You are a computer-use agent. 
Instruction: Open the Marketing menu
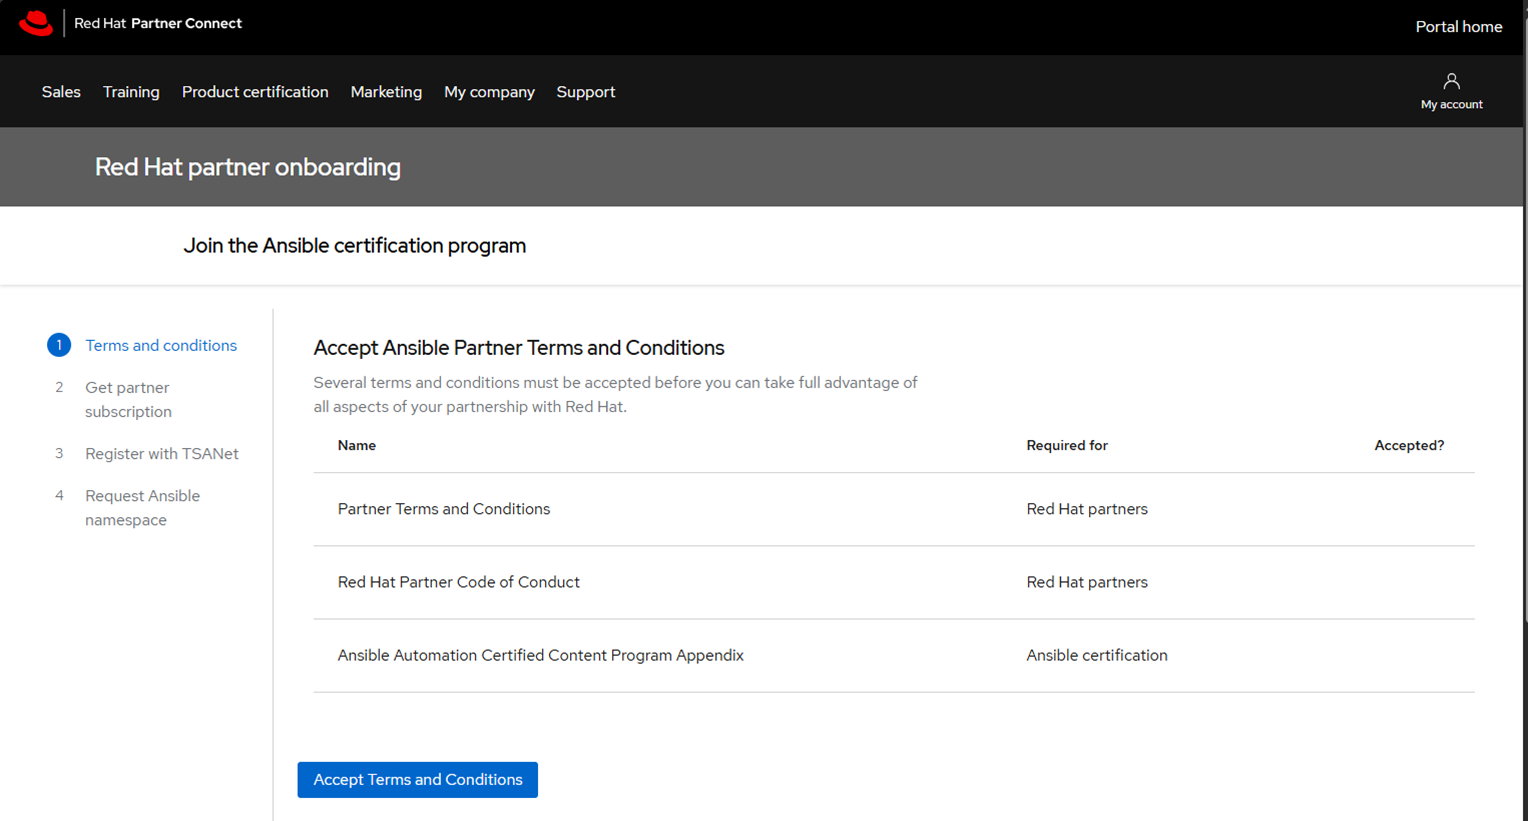click(386, 92)
